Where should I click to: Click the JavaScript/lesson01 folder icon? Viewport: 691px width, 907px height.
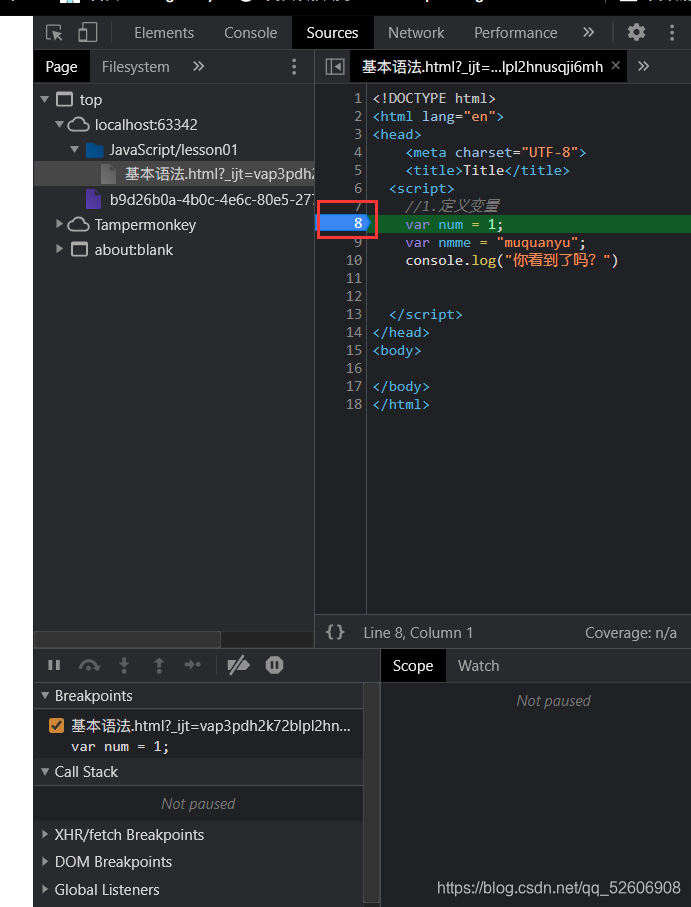pos(94,150)
